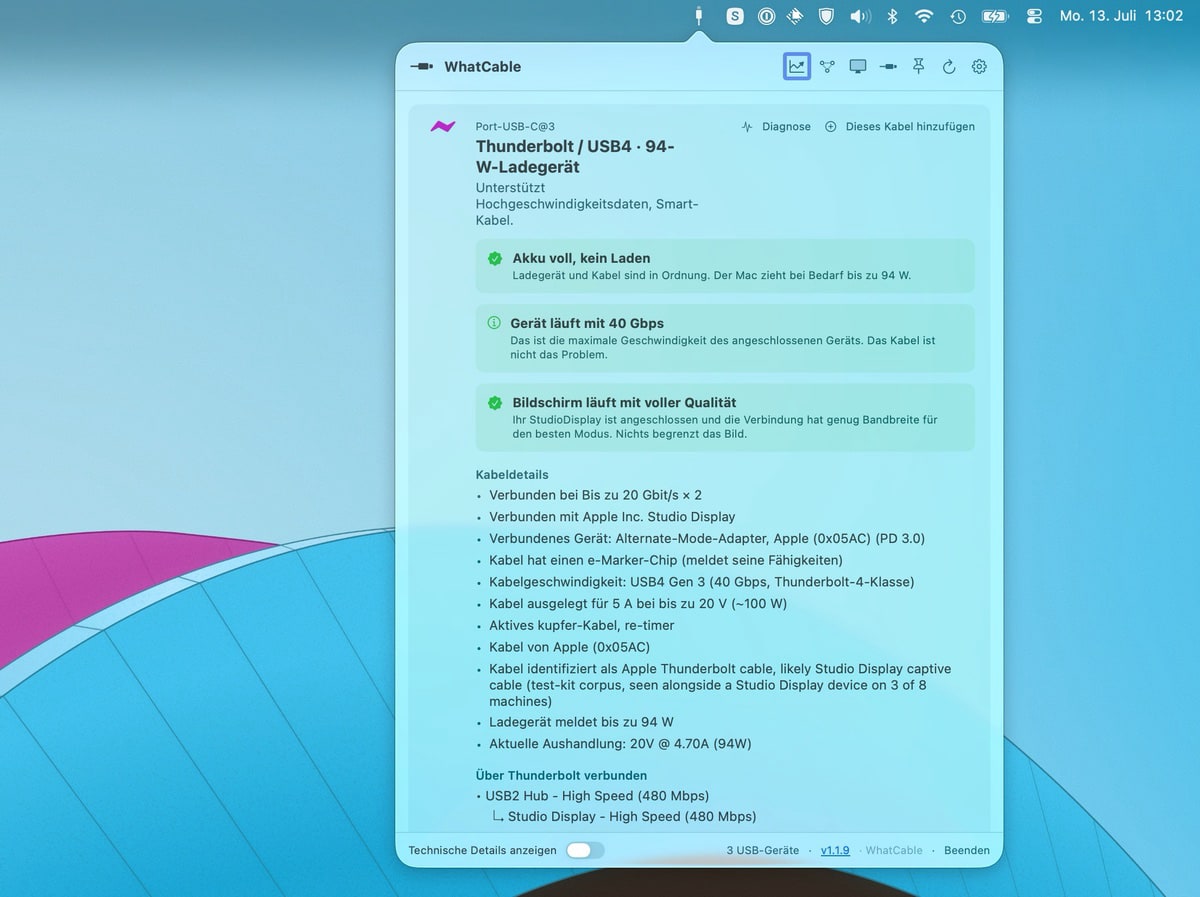Click Akku voll, kein Laden card
This screenshot has width=1200, height=897.
pos(725,266)
